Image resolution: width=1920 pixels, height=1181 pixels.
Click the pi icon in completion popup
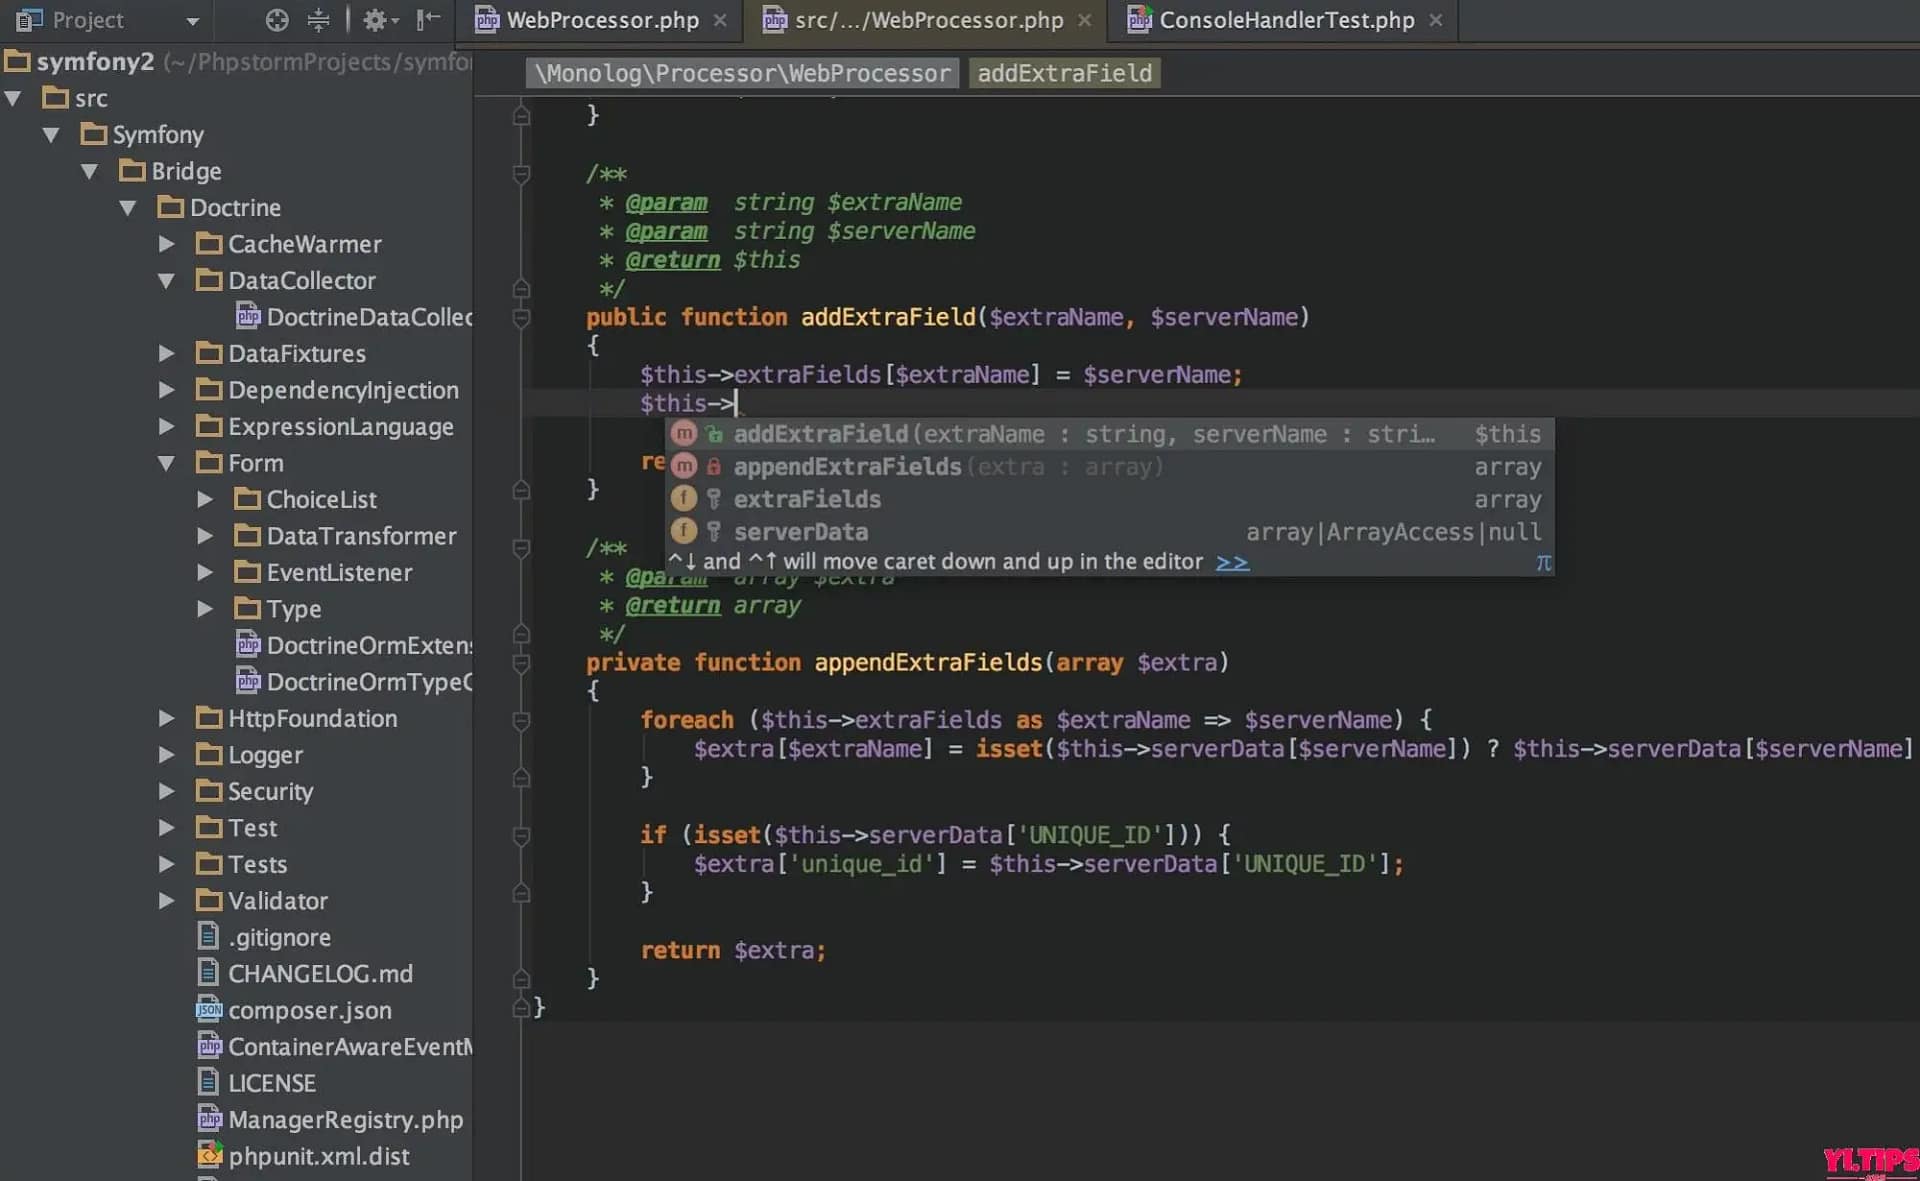1543,563
